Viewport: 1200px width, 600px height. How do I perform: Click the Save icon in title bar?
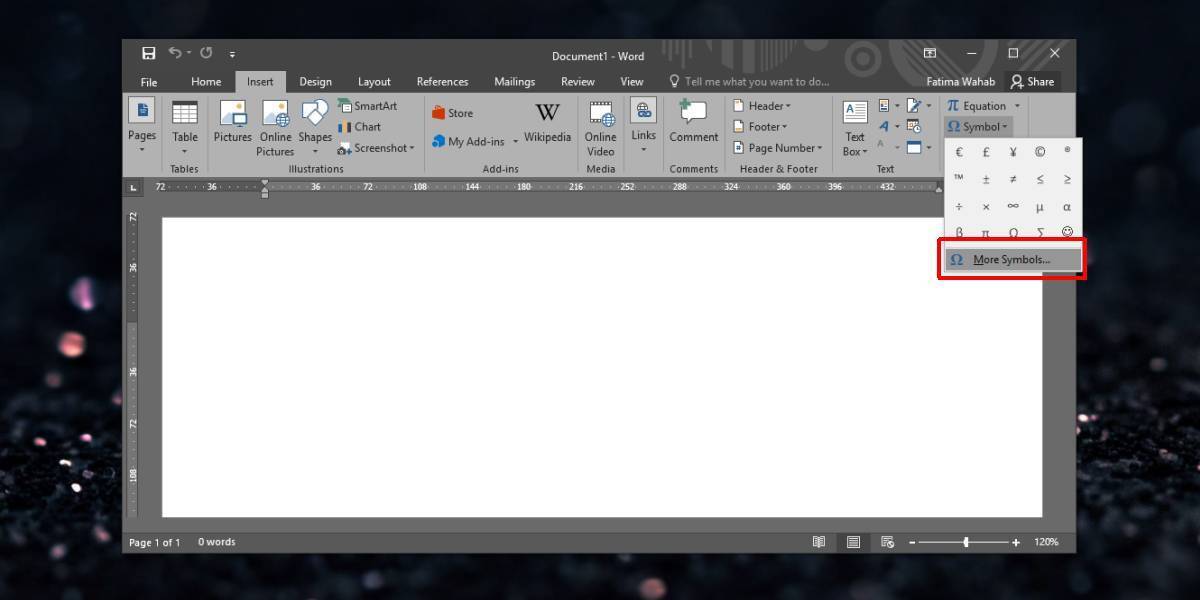[149, 54]
